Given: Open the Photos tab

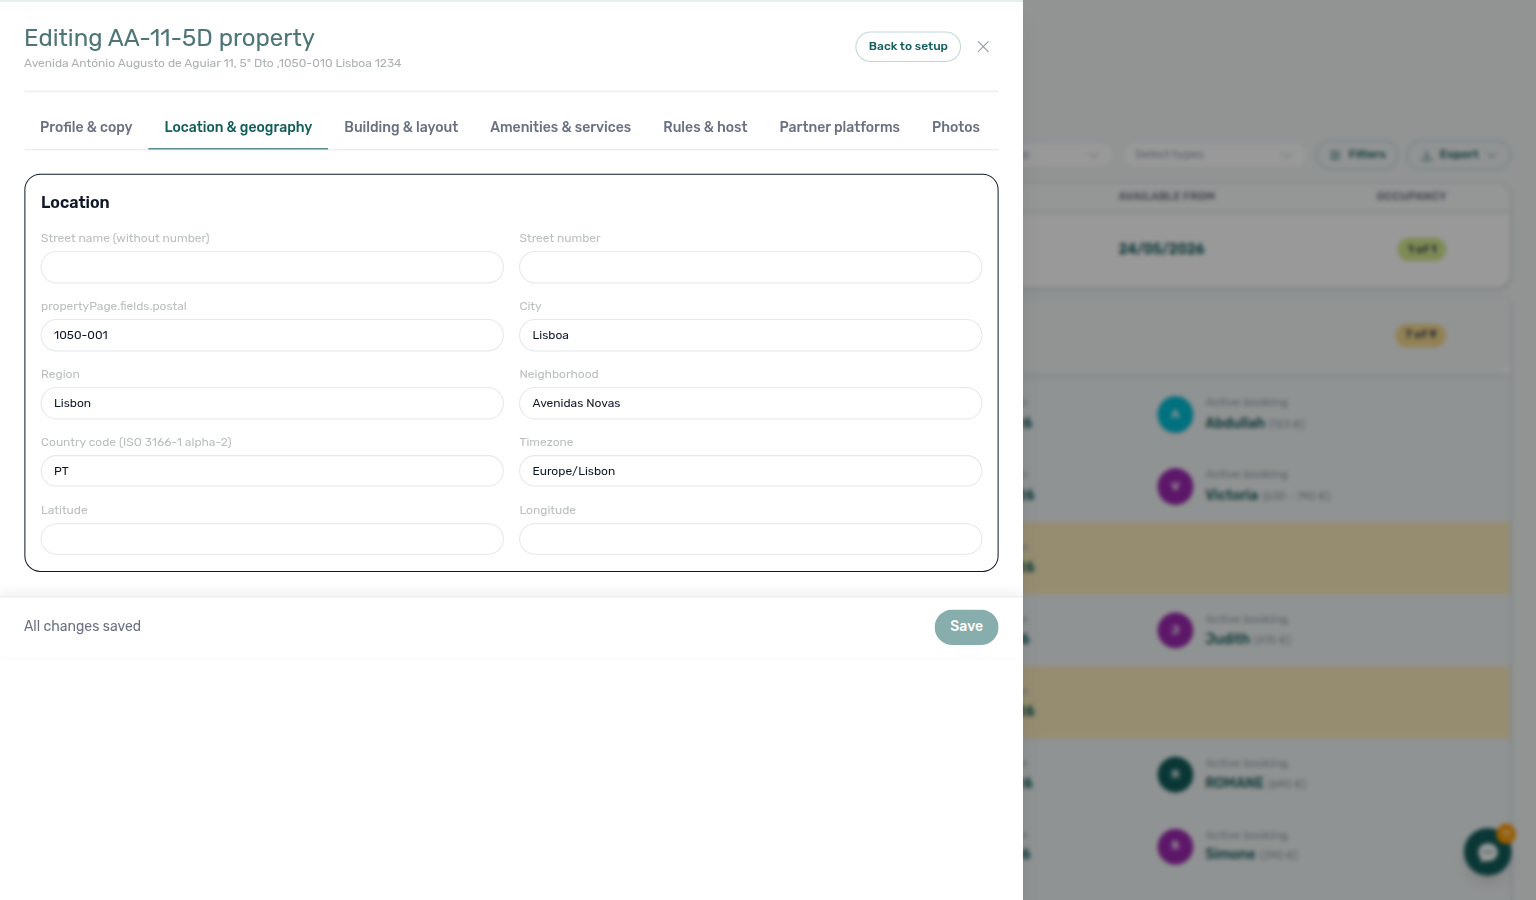Looking at the screenshot, I should [x=956, y=127].
